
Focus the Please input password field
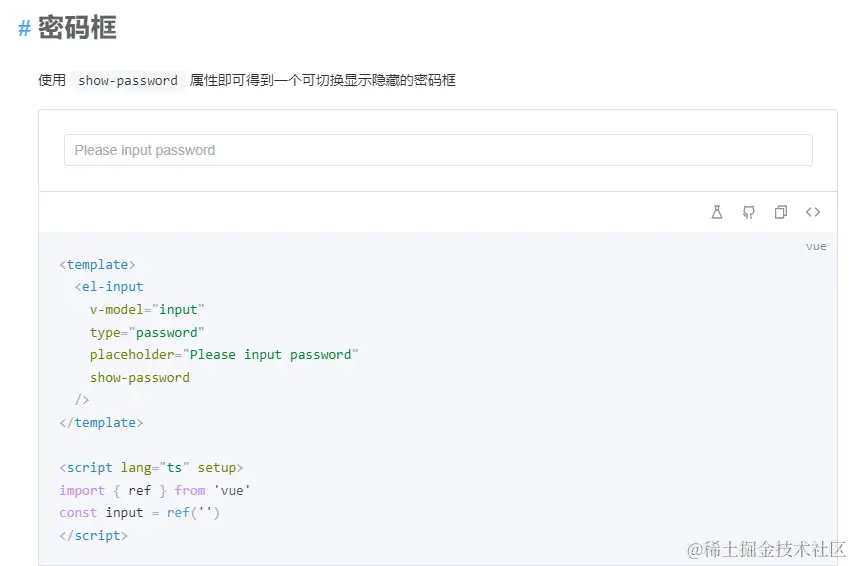[x=438, y=150]
